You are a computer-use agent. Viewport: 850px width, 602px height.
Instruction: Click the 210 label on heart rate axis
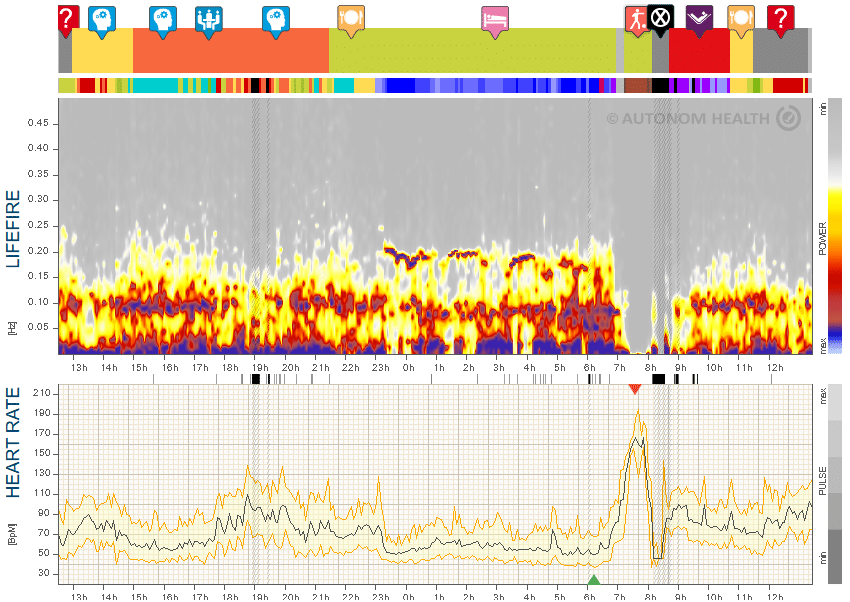[41, 393]
